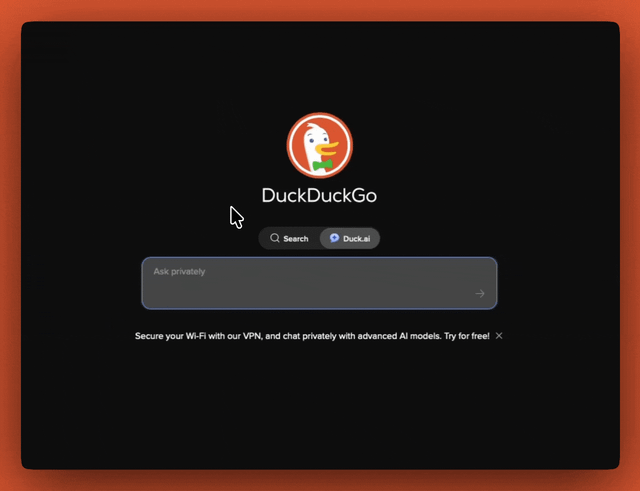Click the empty dark area below the banner

pos(319,410)
